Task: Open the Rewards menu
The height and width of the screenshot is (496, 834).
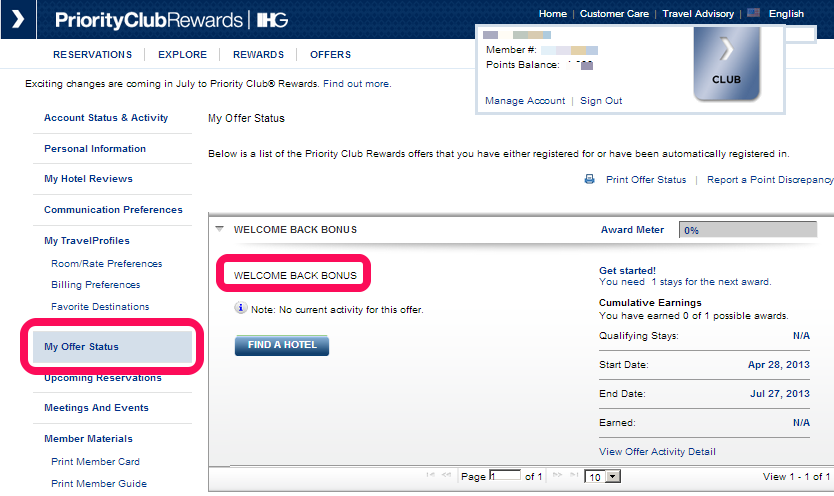Action: click(258, 55)
